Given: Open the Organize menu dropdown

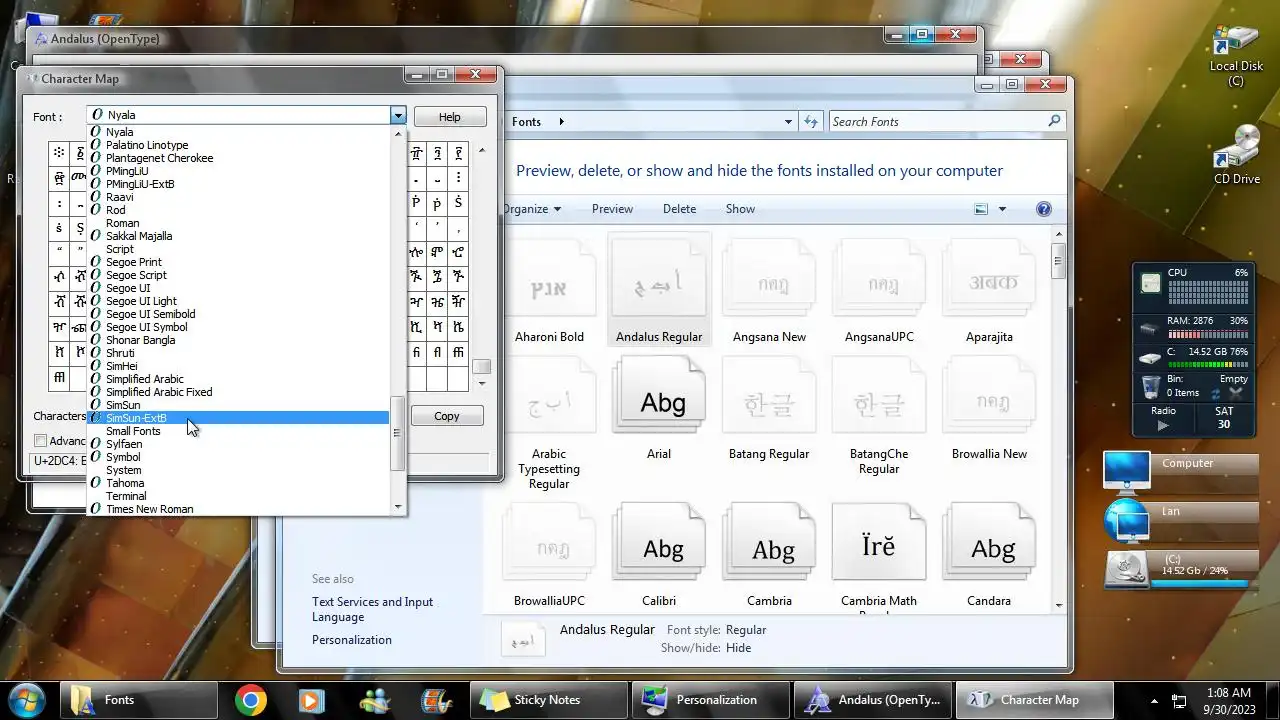Looking at the screenshot, I should coord(532,209).
